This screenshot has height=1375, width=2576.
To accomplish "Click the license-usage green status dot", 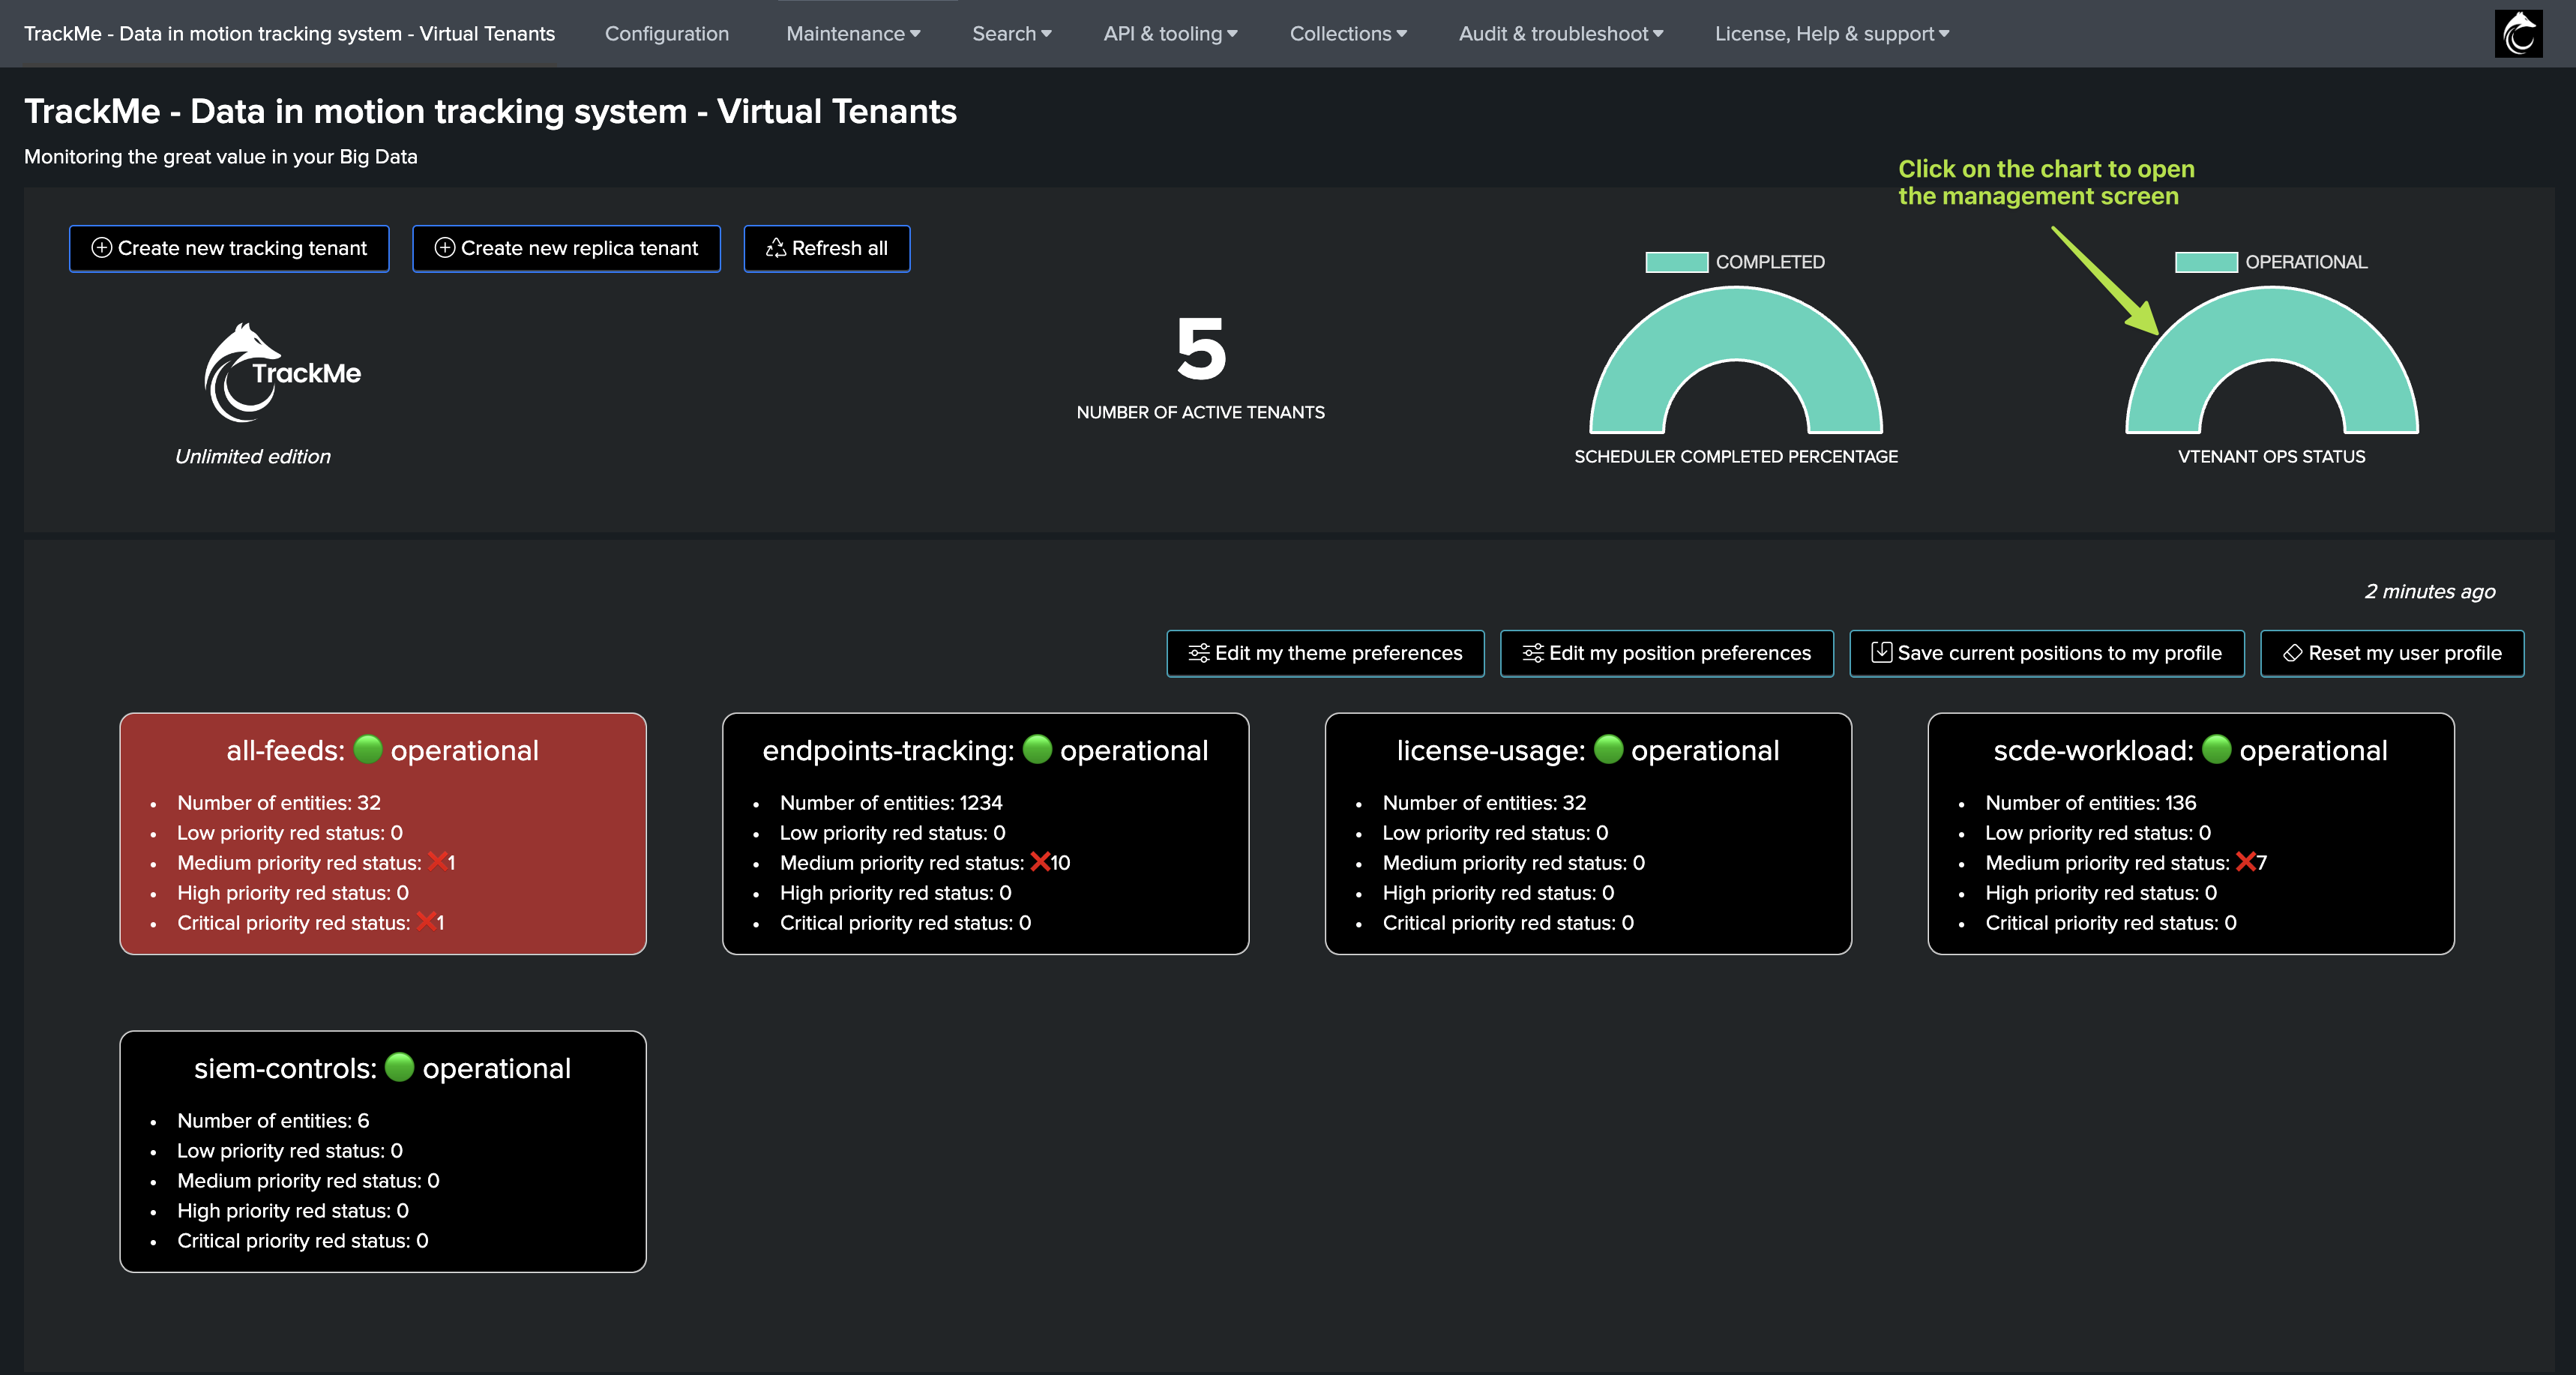I will click(1608, 749).
